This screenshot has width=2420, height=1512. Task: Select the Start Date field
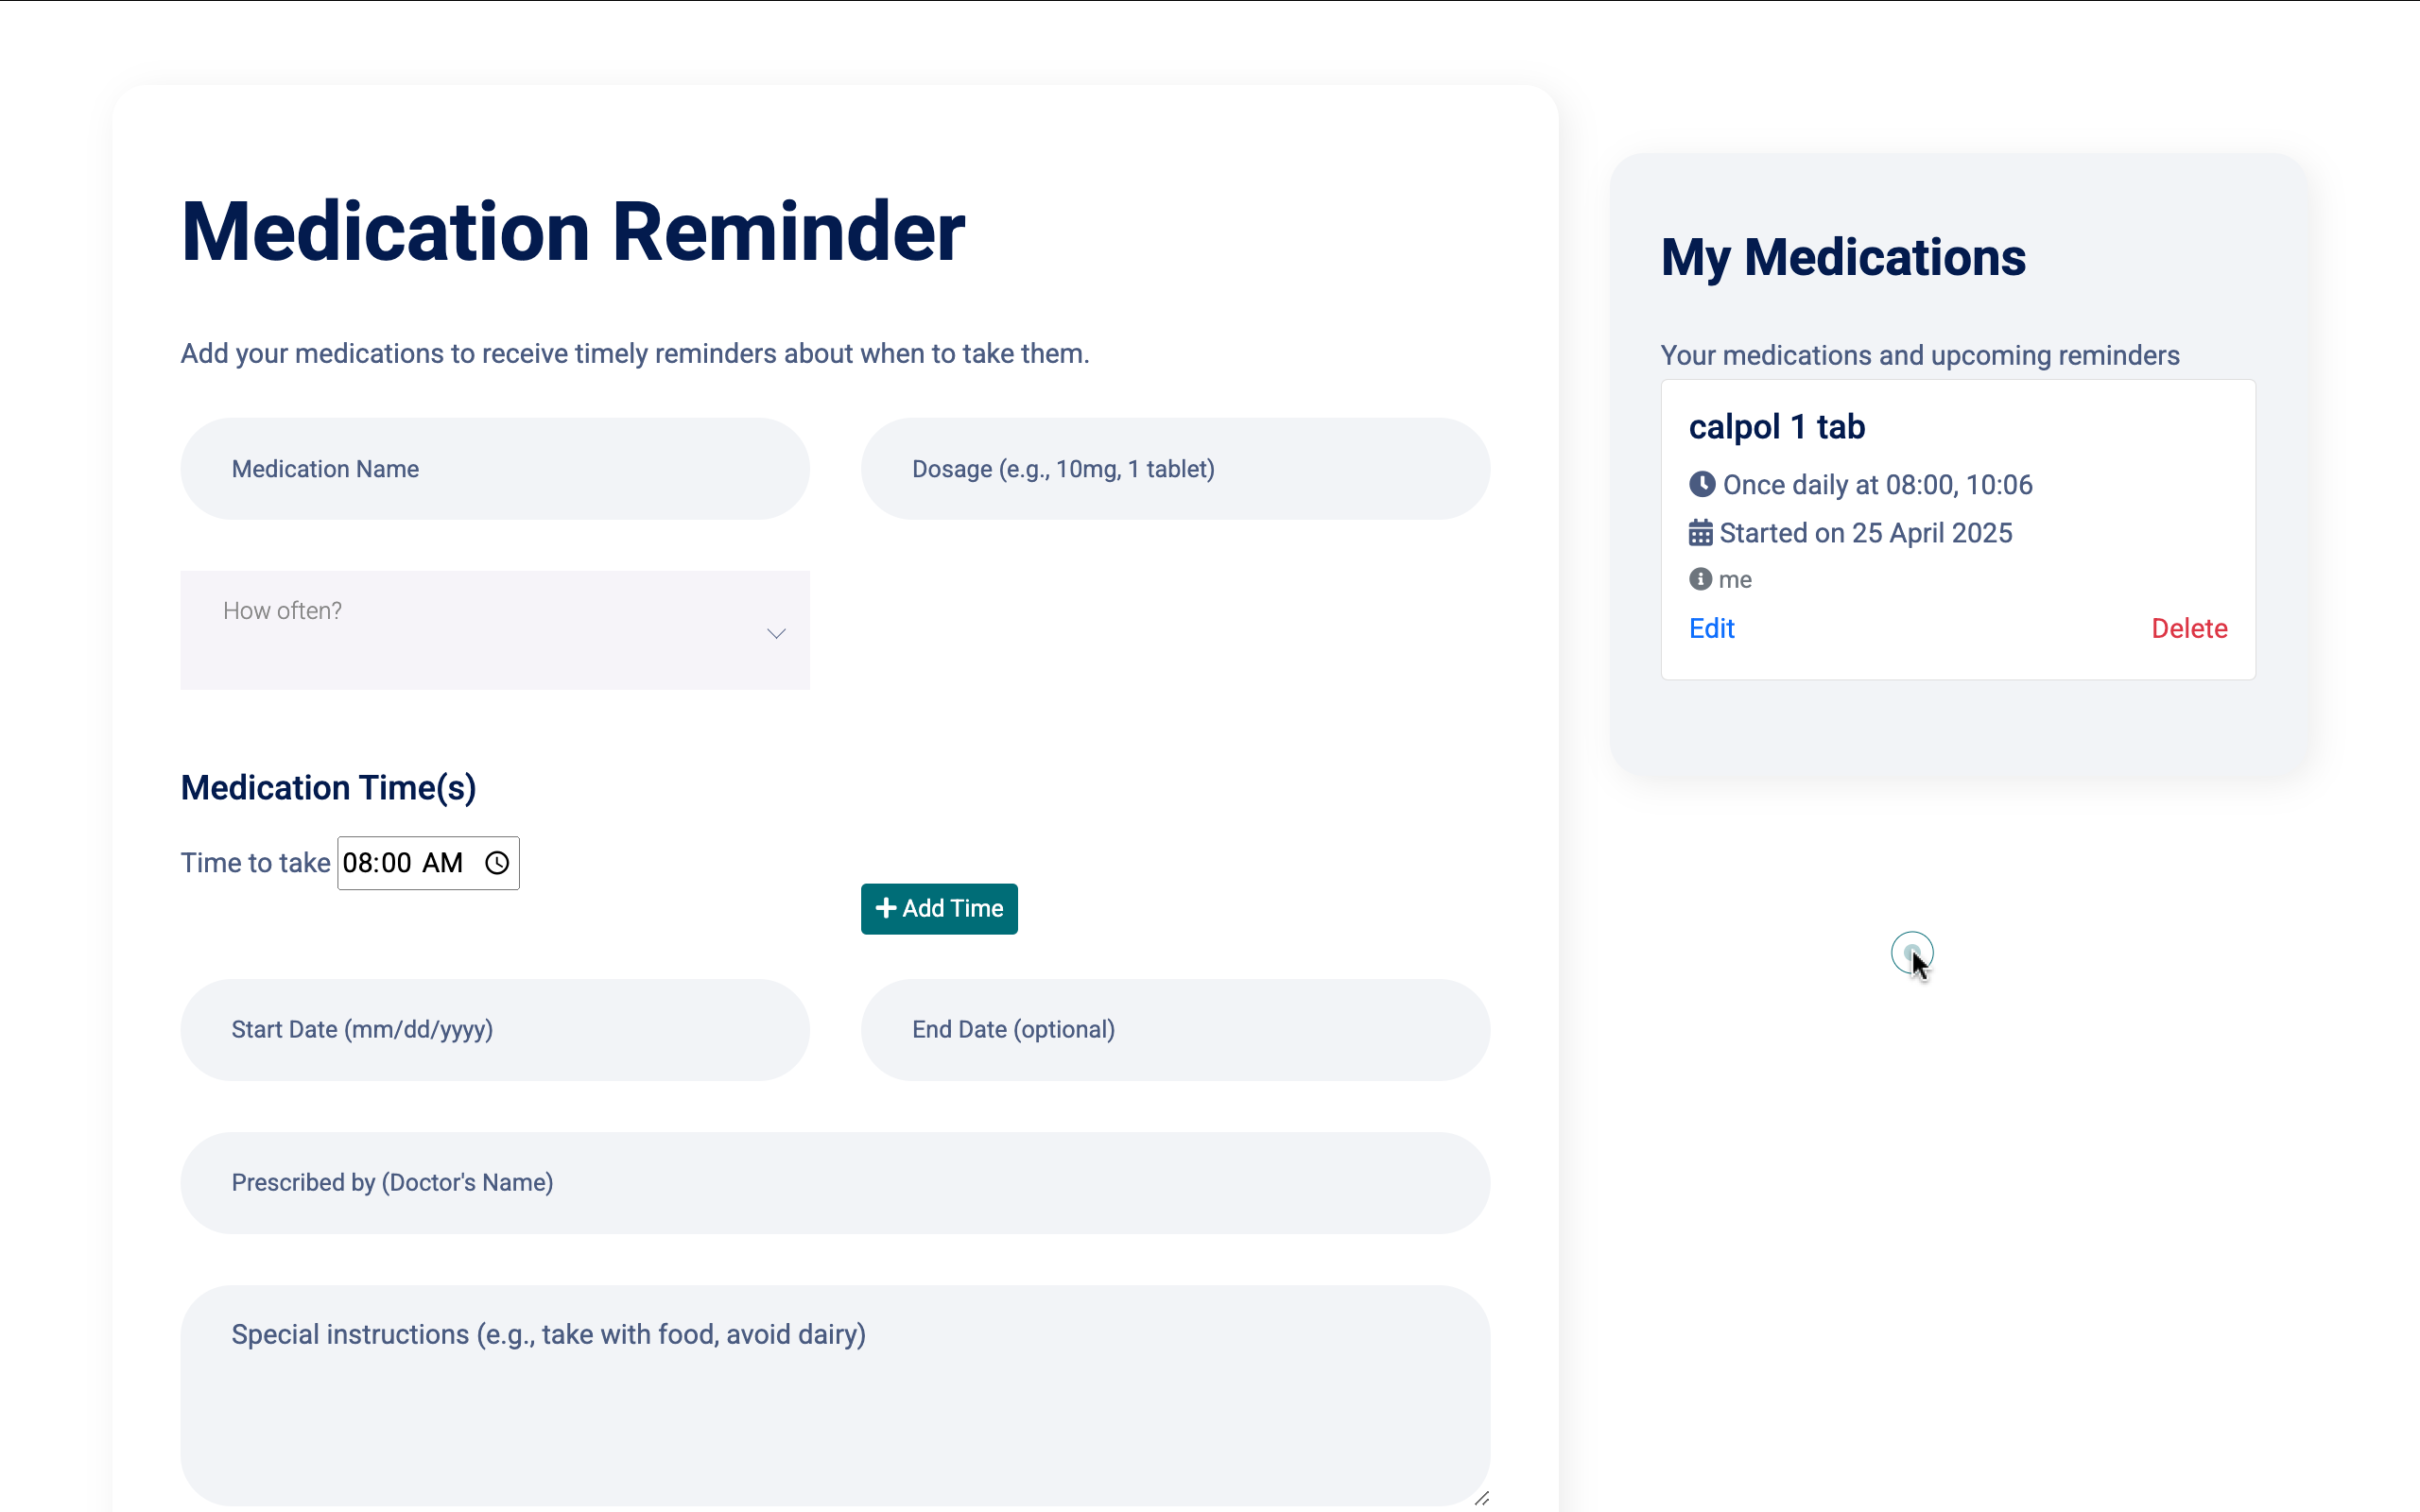494,1029
